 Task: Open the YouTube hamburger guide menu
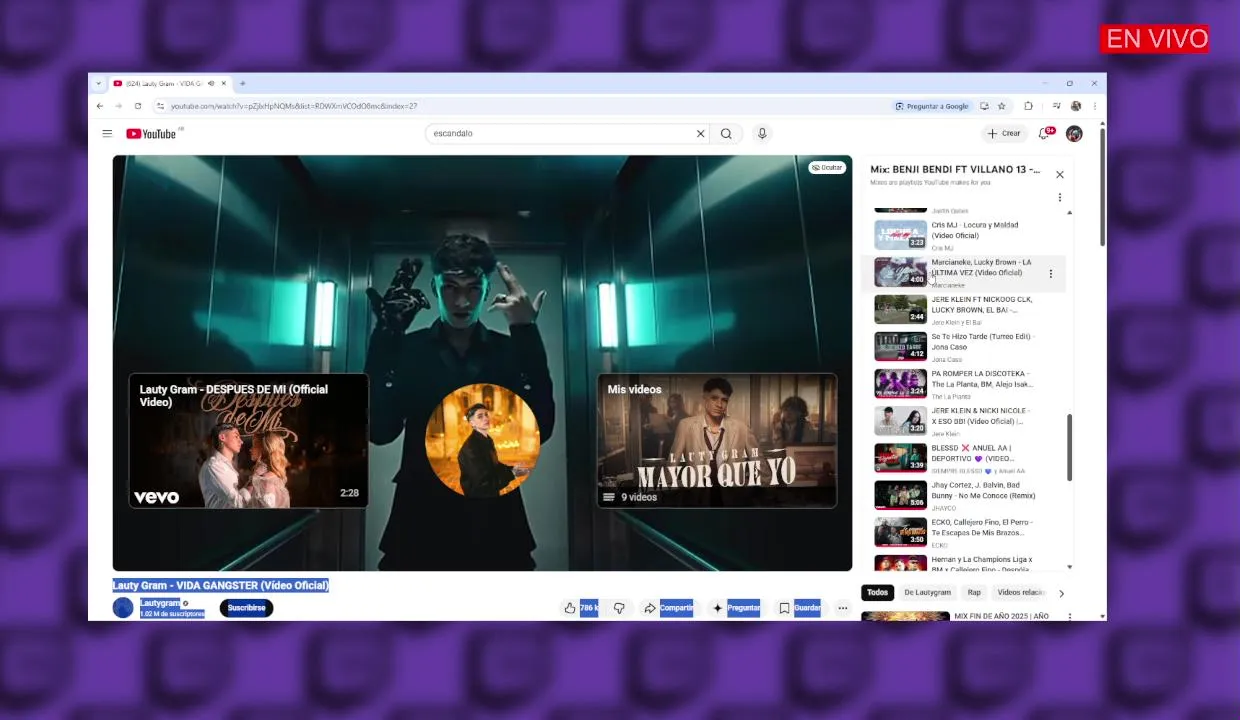[x=107, y=133]
